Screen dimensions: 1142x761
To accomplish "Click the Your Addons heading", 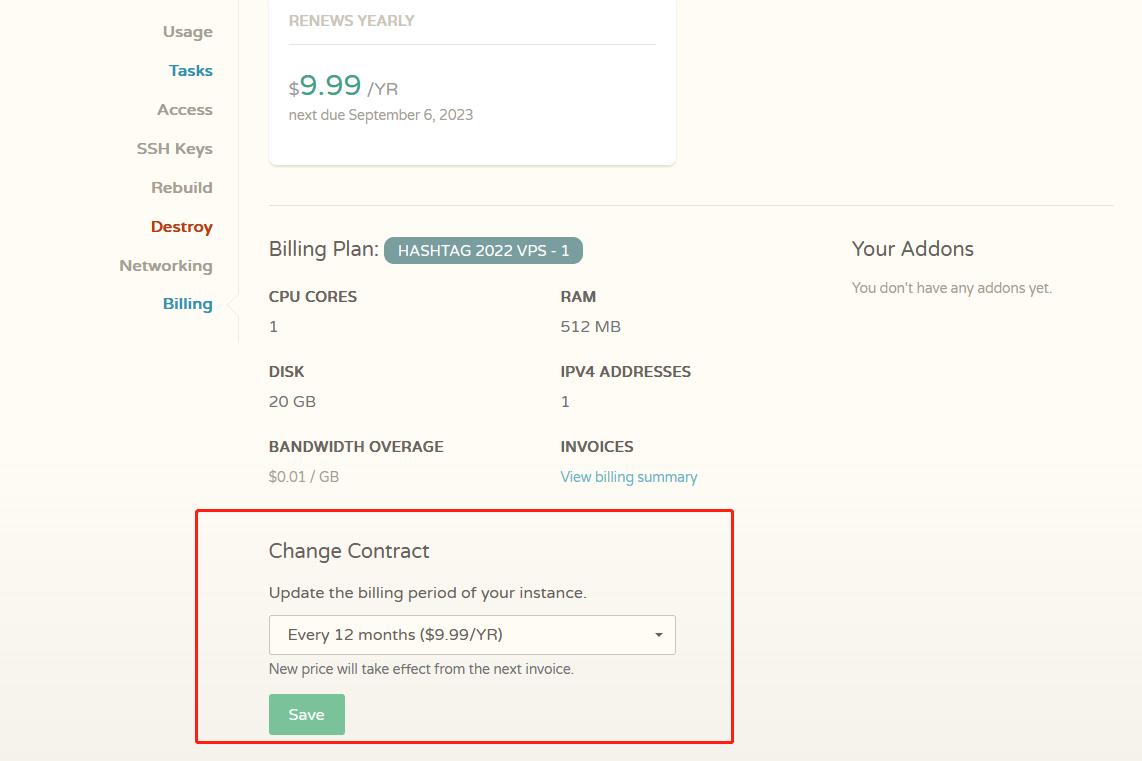I will (912, 249).
